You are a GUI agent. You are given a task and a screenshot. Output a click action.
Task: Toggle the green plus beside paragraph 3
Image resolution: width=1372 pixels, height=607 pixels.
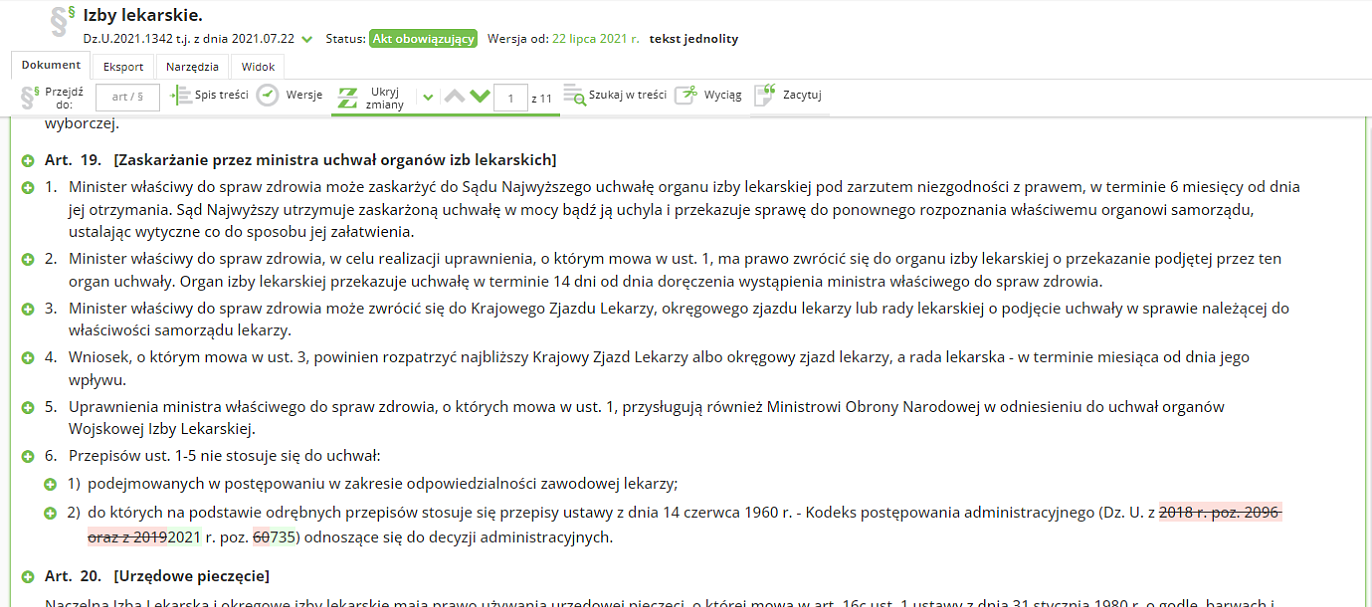28,309
